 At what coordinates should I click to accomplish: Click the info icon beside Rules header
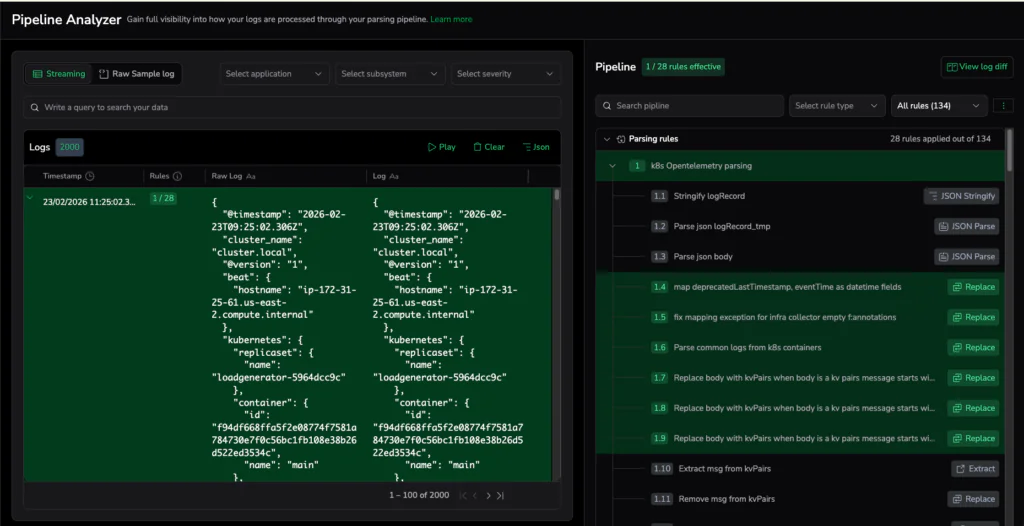(x=177, y=176)
